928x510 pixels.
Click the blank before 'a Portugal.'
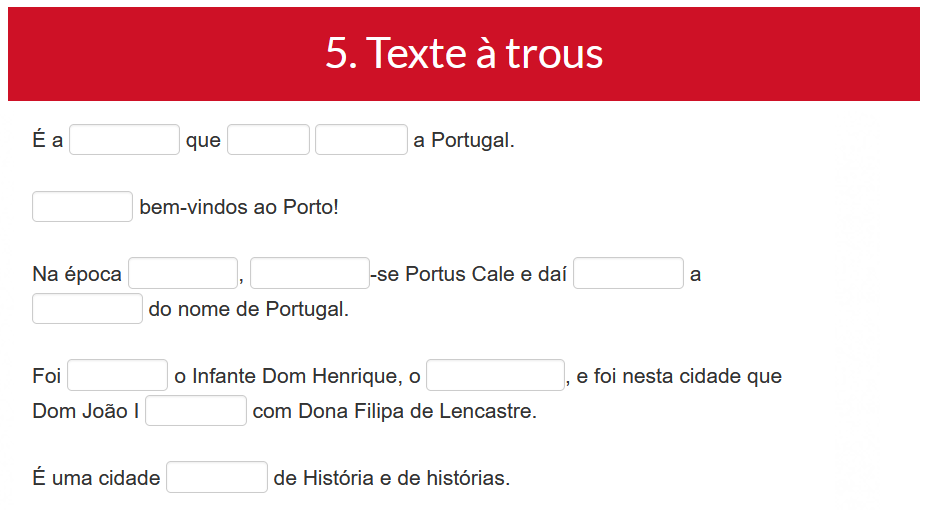pos(361,140)
